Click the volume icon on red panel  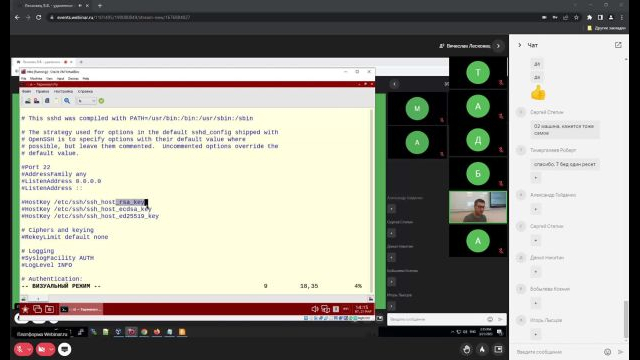click(x=315, y=309)
